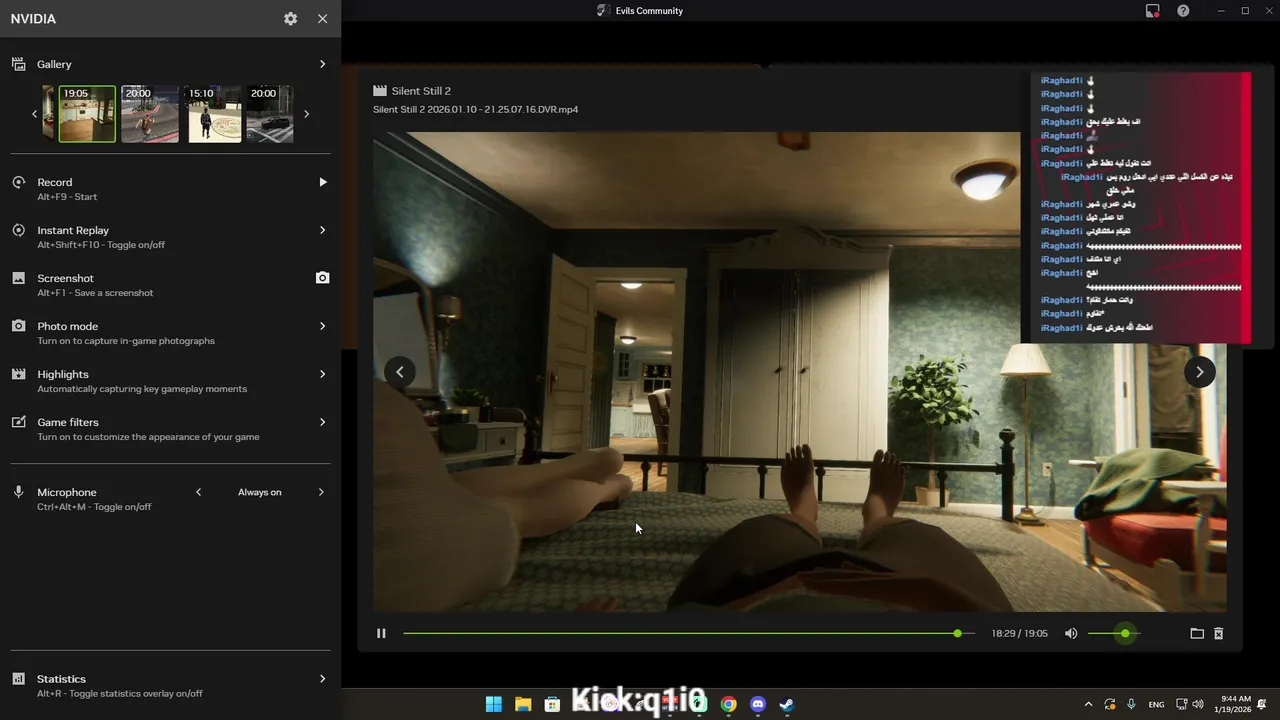This screenshot has width=1280, height=720.
Task: Click the Silent Still 2 video title
Action: coord(421,91)
